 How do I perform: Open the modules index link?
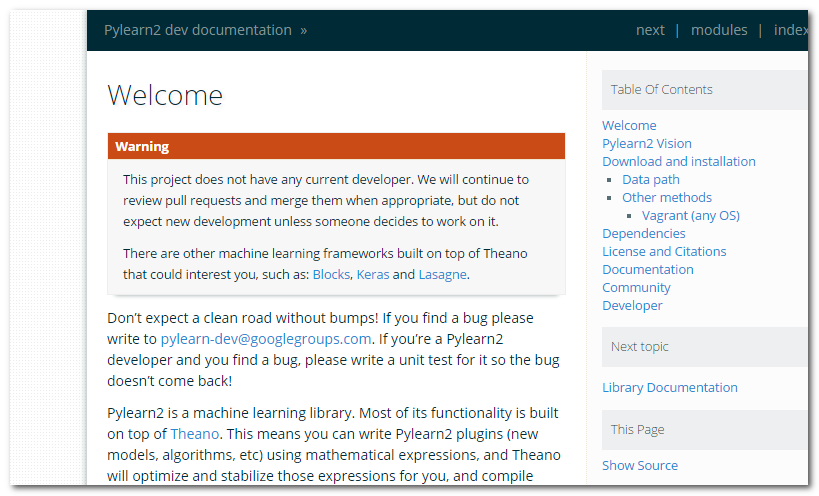click(719, 30)
